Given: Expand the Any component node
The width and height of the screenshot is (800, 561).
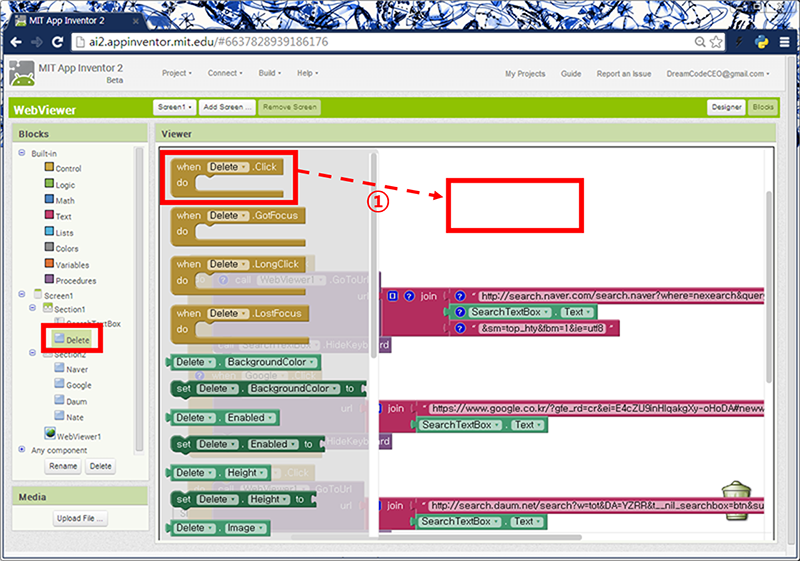Looking at the screenshot, I should coord(21,449).
